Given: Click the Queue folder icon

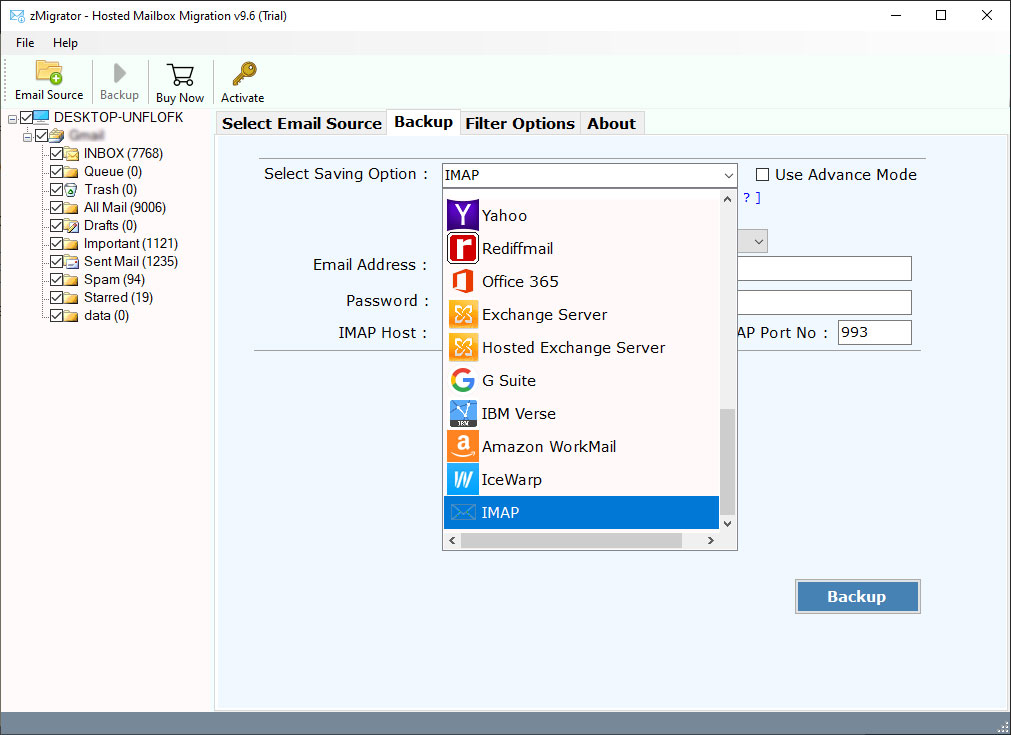Looking at the screenshot, I should (x=72, y=172).
